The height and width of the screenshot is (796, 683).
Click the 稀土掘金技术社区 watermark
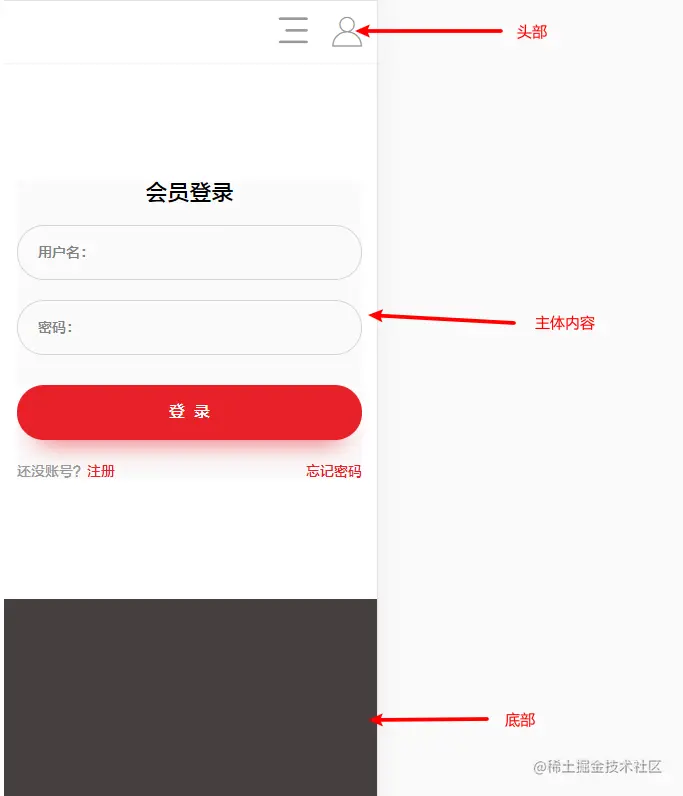pyautogui.click(x=598, y=767)
